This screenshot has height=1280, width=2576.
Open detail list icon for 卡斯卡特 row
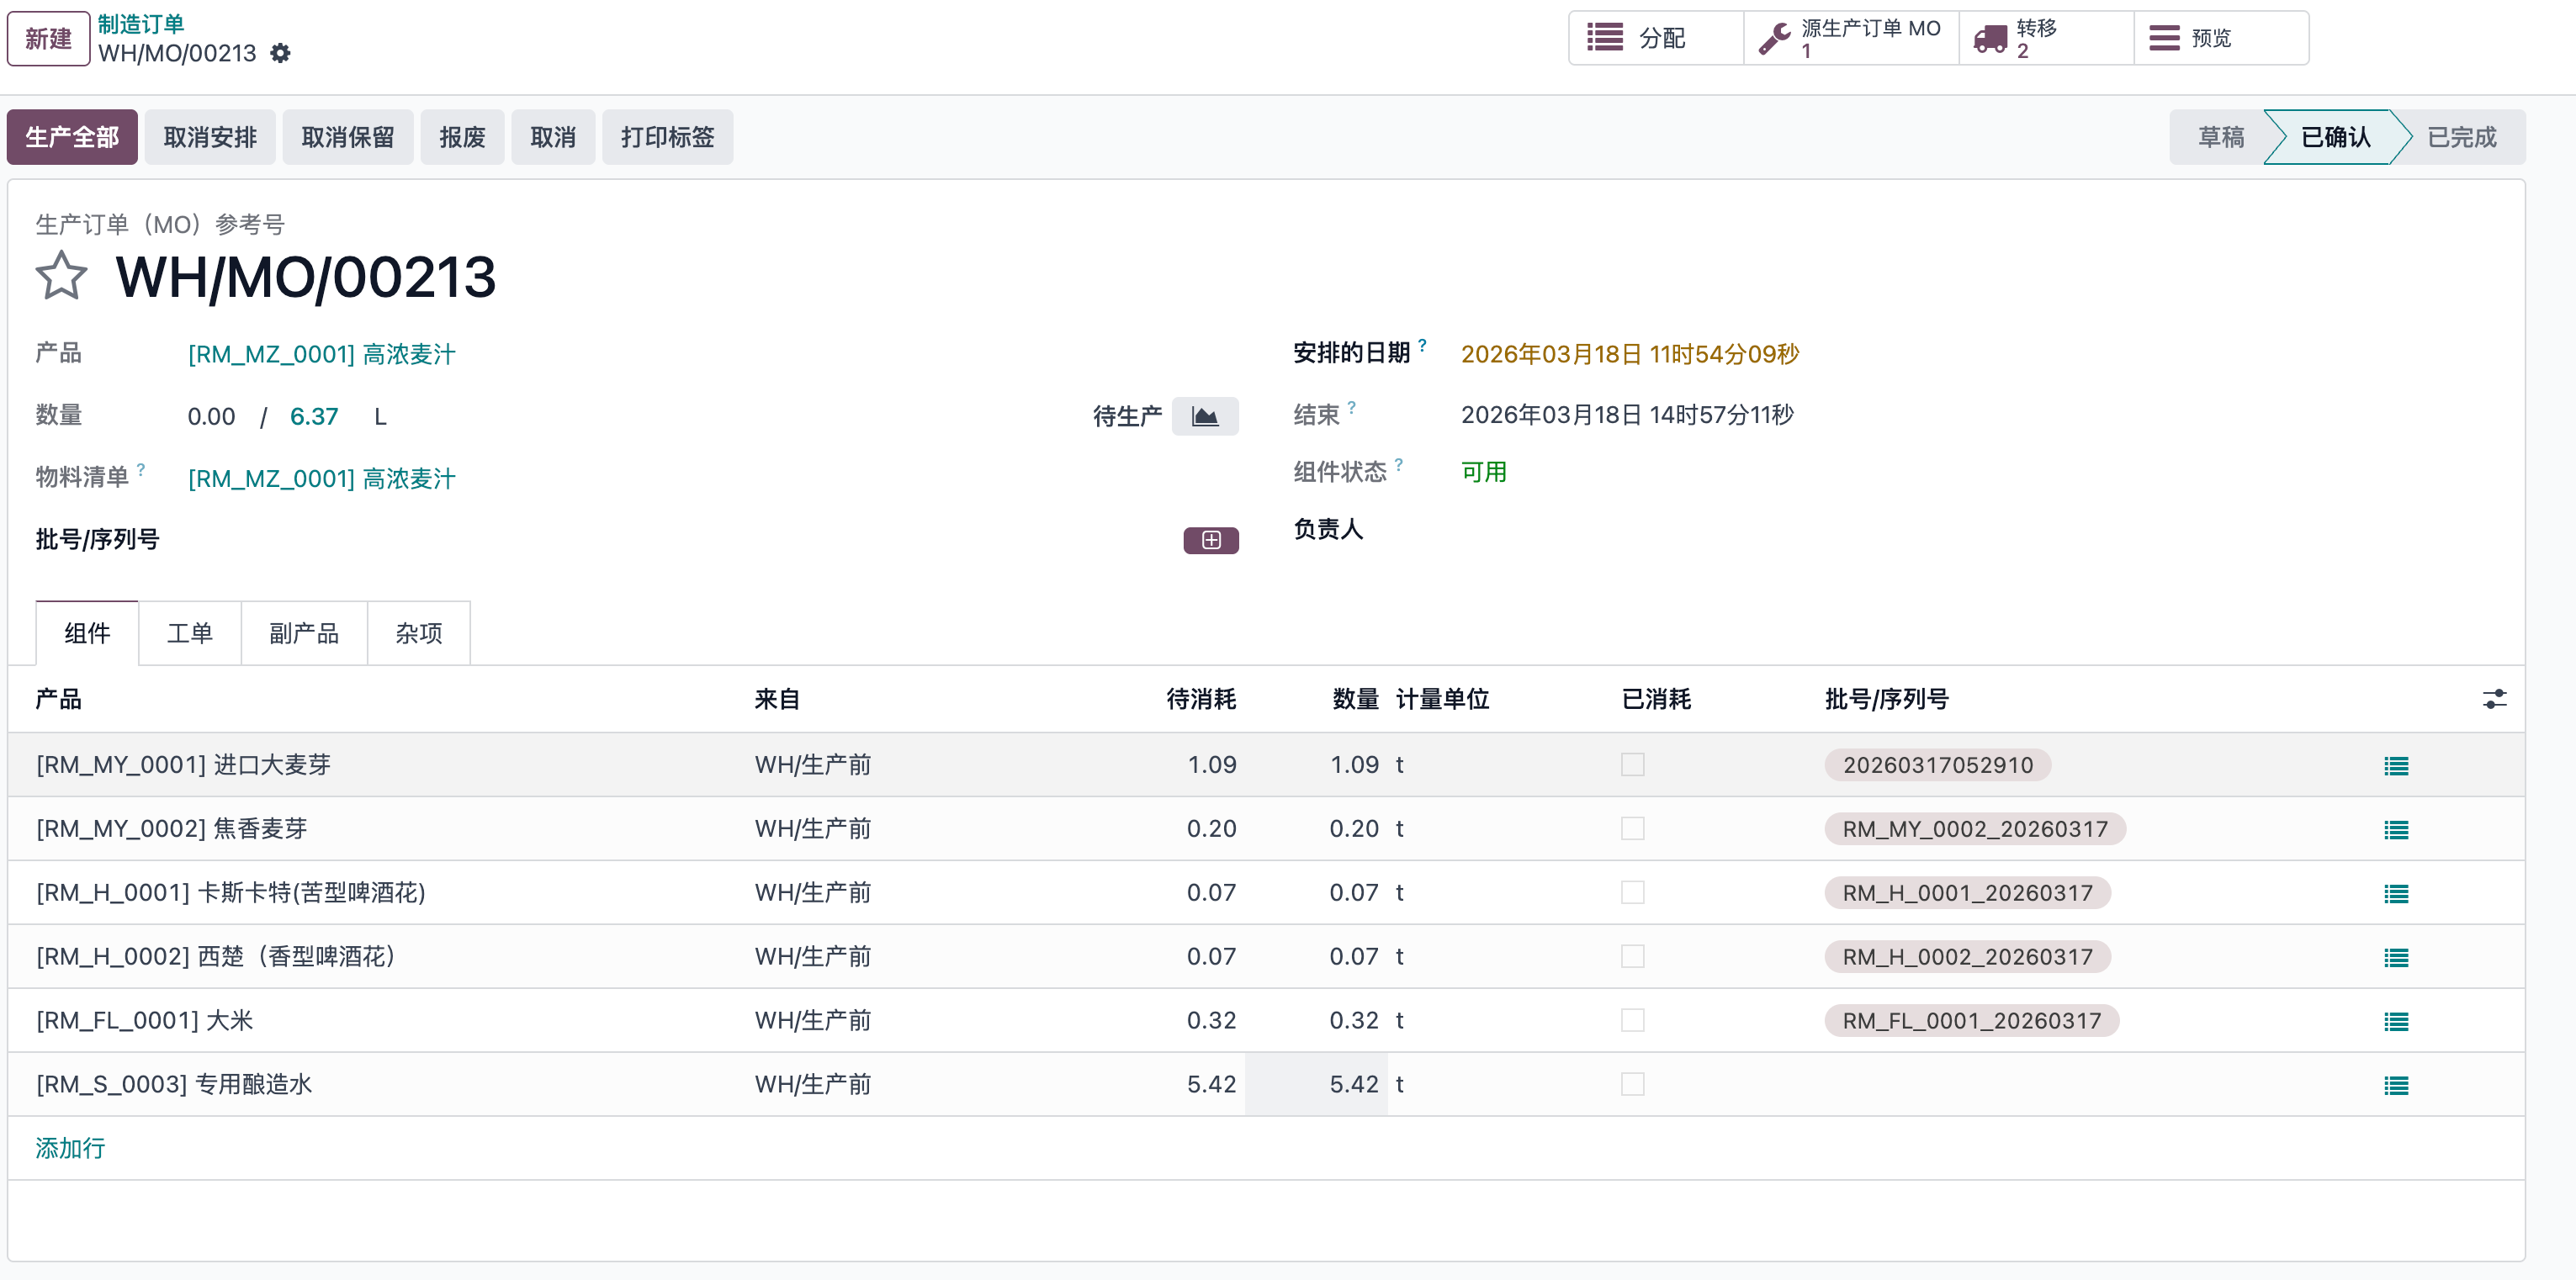pos(2396,894)
